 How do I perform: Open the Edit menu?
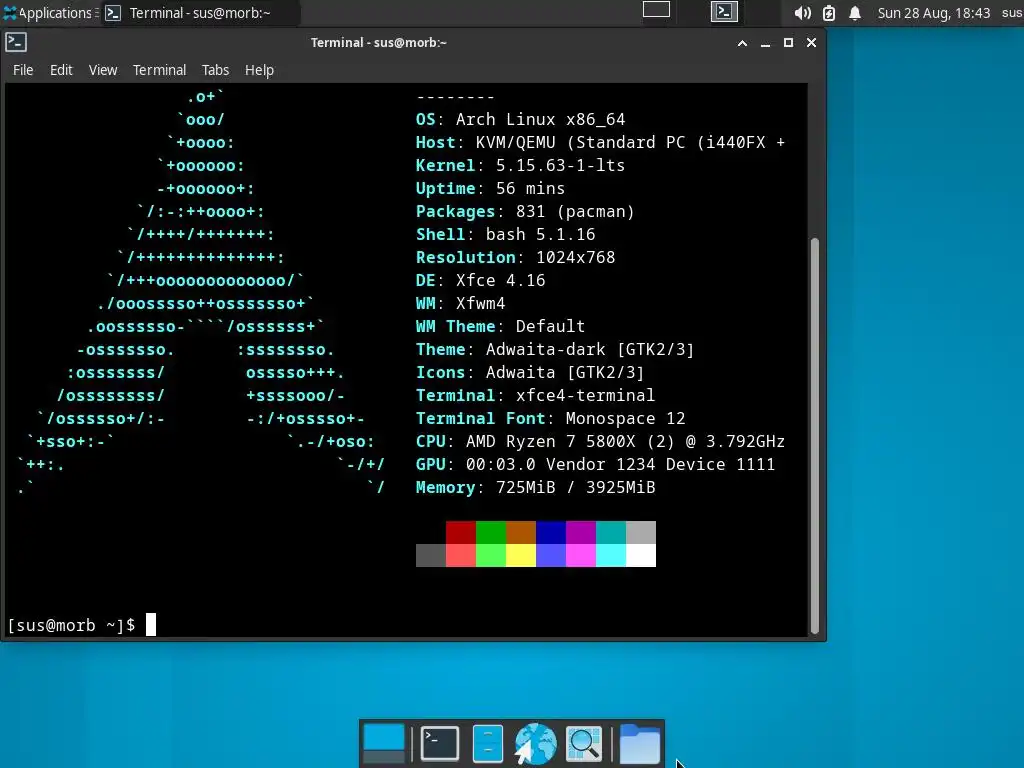click(61, 70)
